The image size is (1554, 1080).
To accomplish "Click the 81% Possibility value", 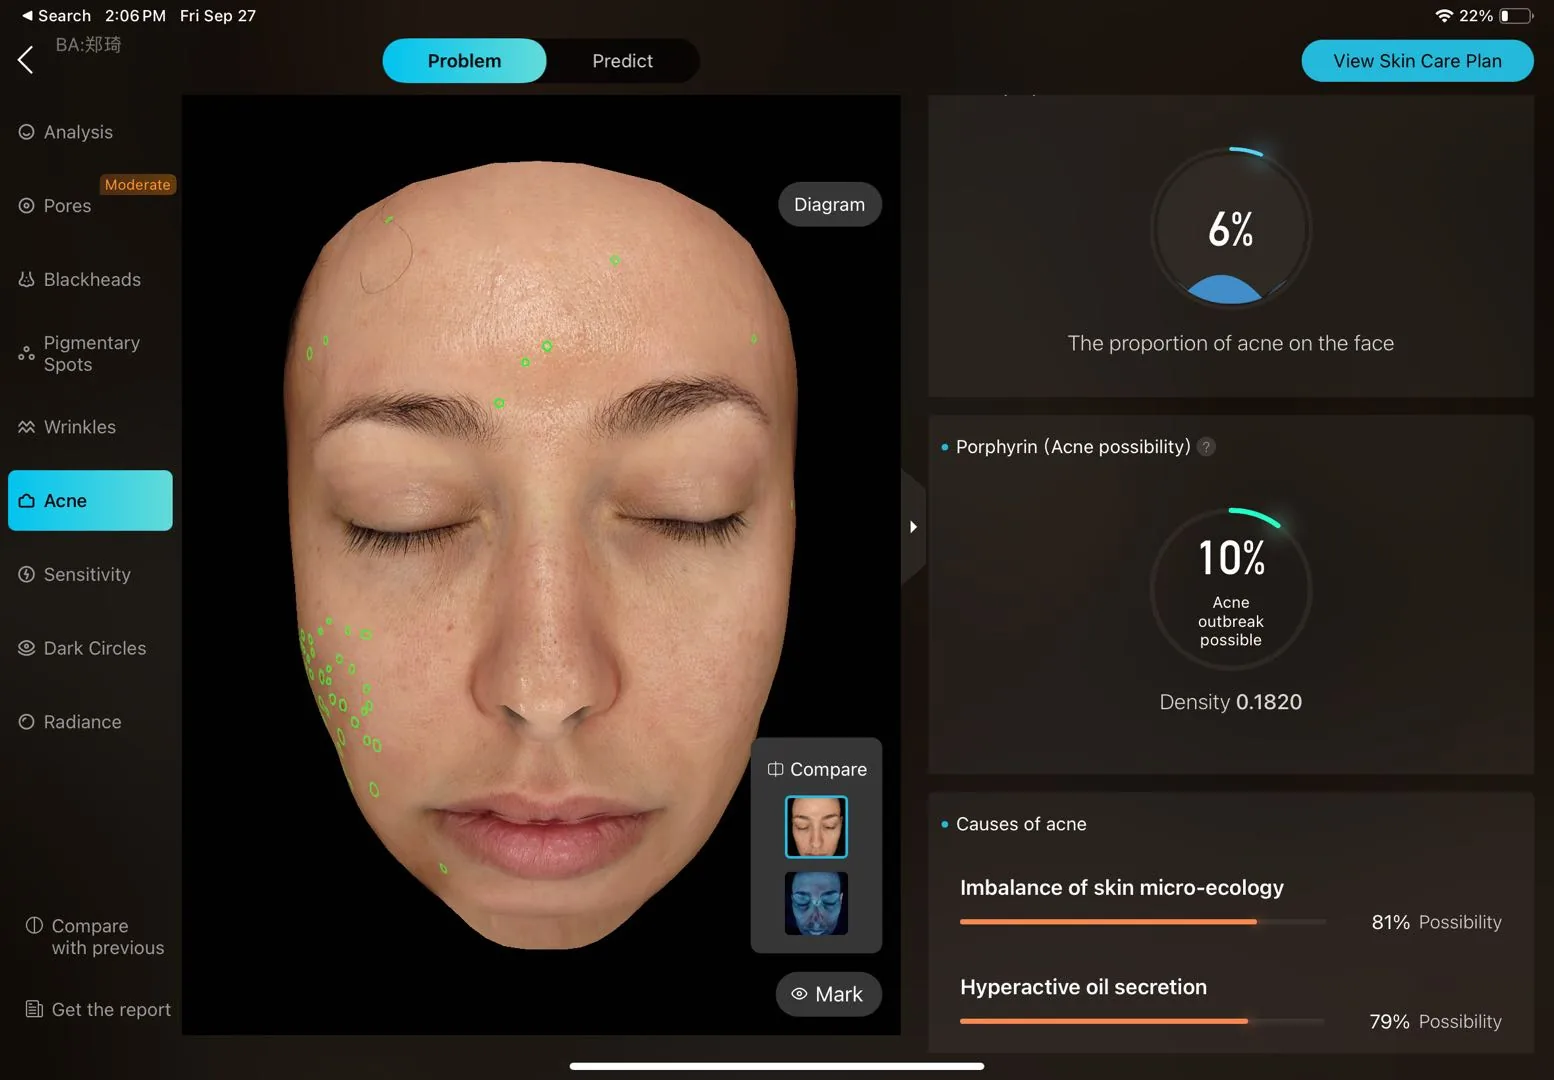I will click(1436, 922).
